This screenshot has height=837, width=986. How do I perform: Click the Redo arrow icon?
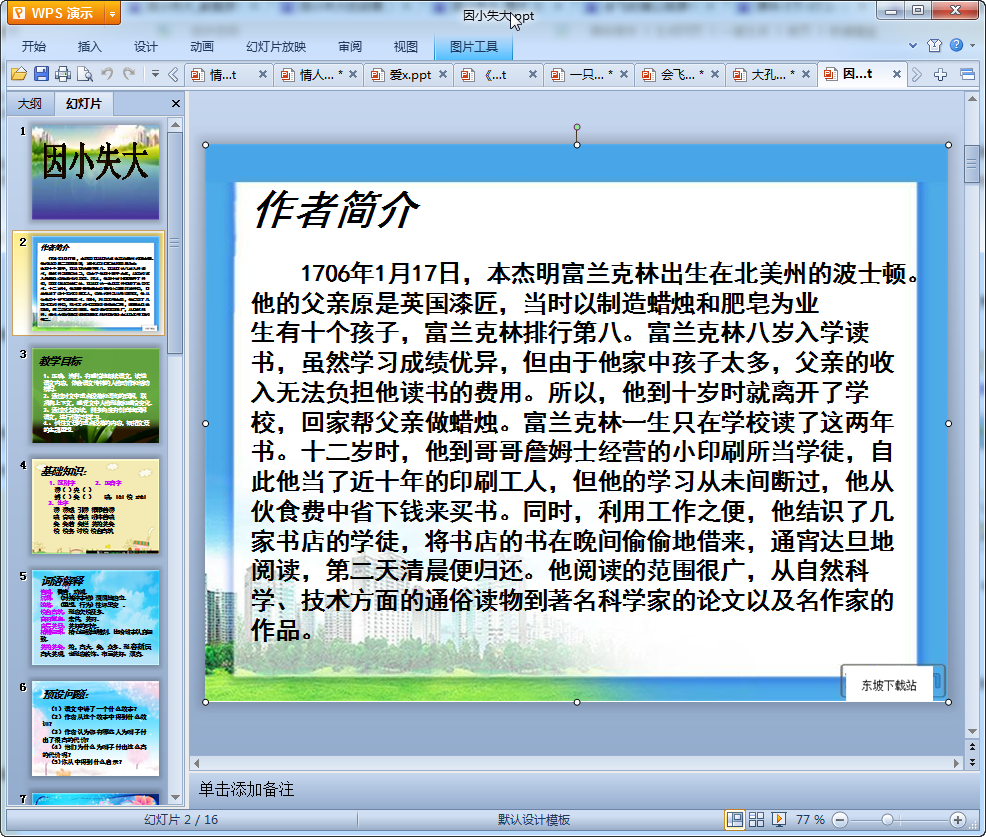(130, 74)
